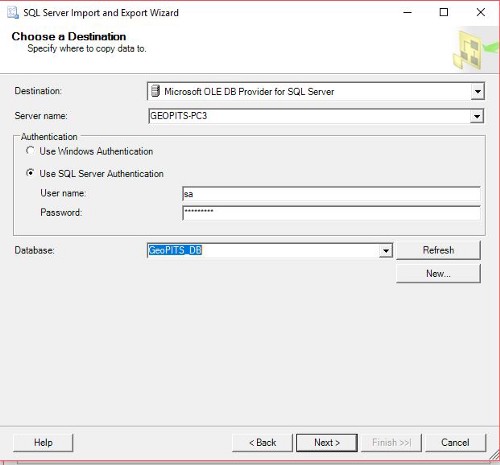
Task: Click the GeoPITS_DB database text box
Action: [x=263, y=250]
